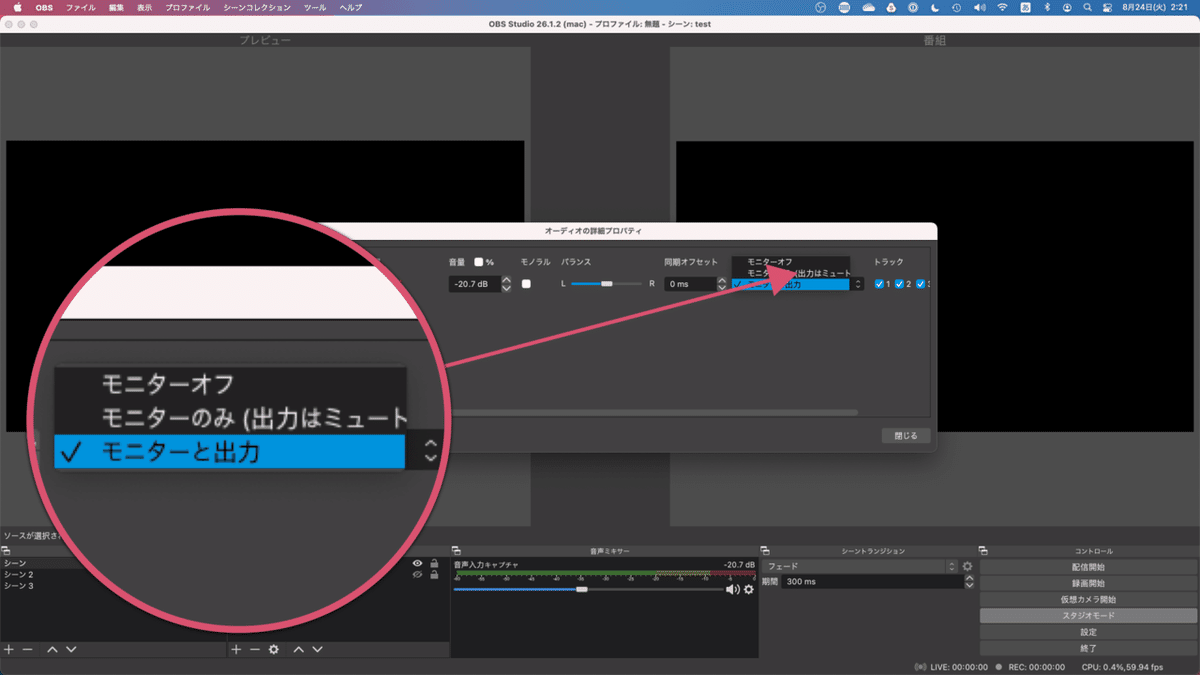
Task: Open the シーンコレクション menu
Action: pos(257,7)
